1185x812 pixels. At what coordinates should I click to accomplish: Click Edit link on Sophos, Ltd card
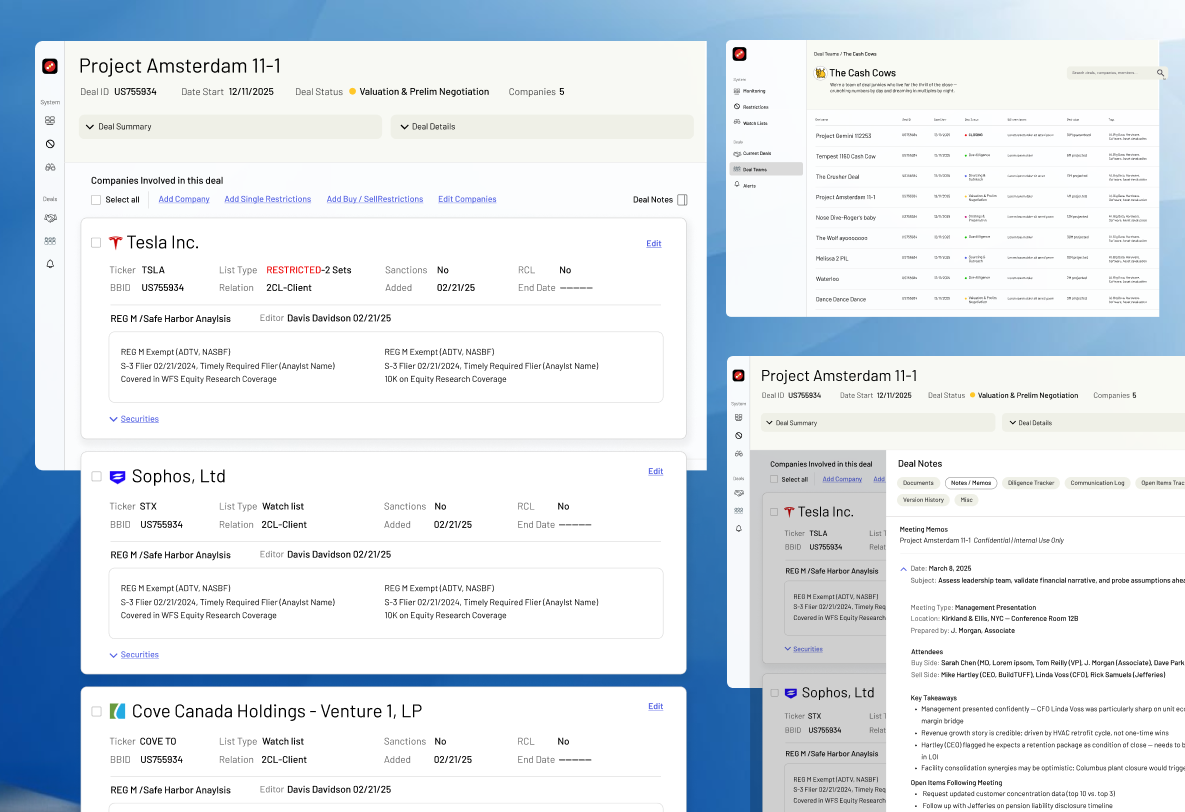tap(656, 471)
